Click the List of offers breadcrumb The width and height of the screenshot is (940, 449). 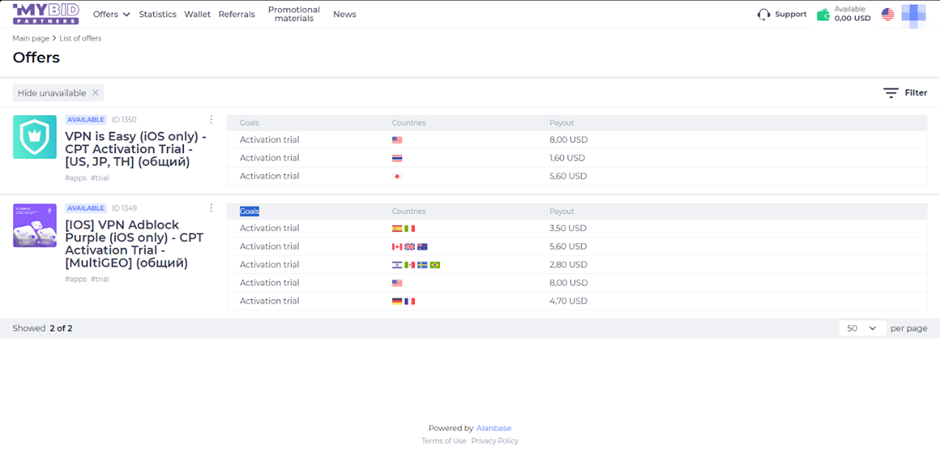(80, 38)
